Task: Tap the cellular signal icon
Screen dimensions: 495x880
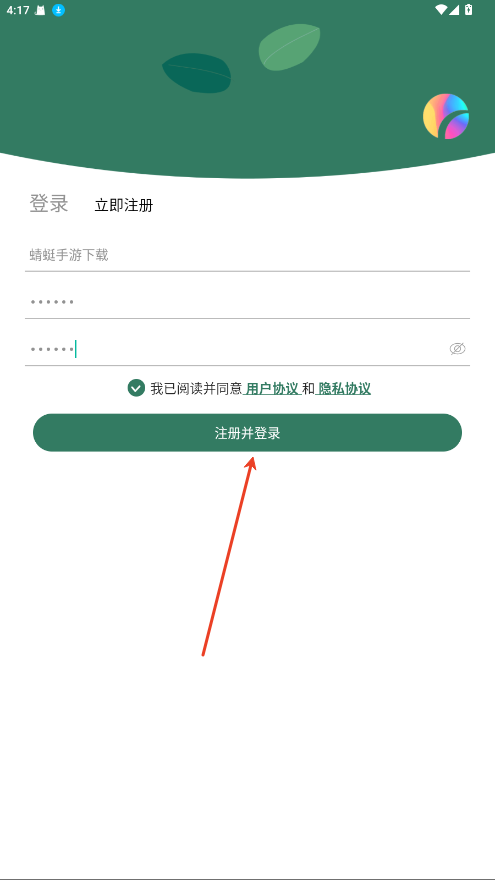Action: tap(454, 10)
